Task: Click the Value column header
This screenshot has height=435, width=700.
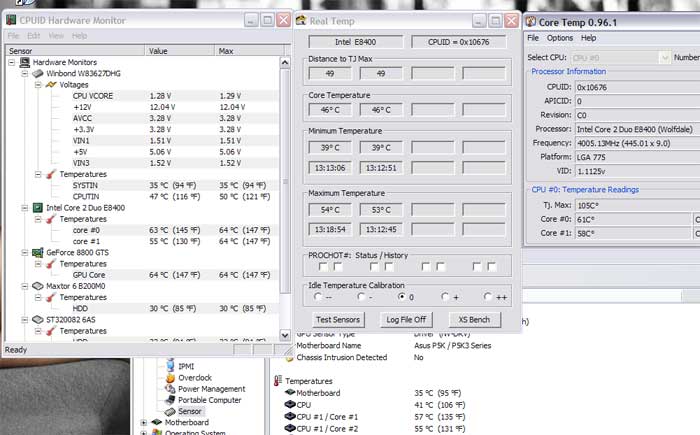Action: click(179, 50)
